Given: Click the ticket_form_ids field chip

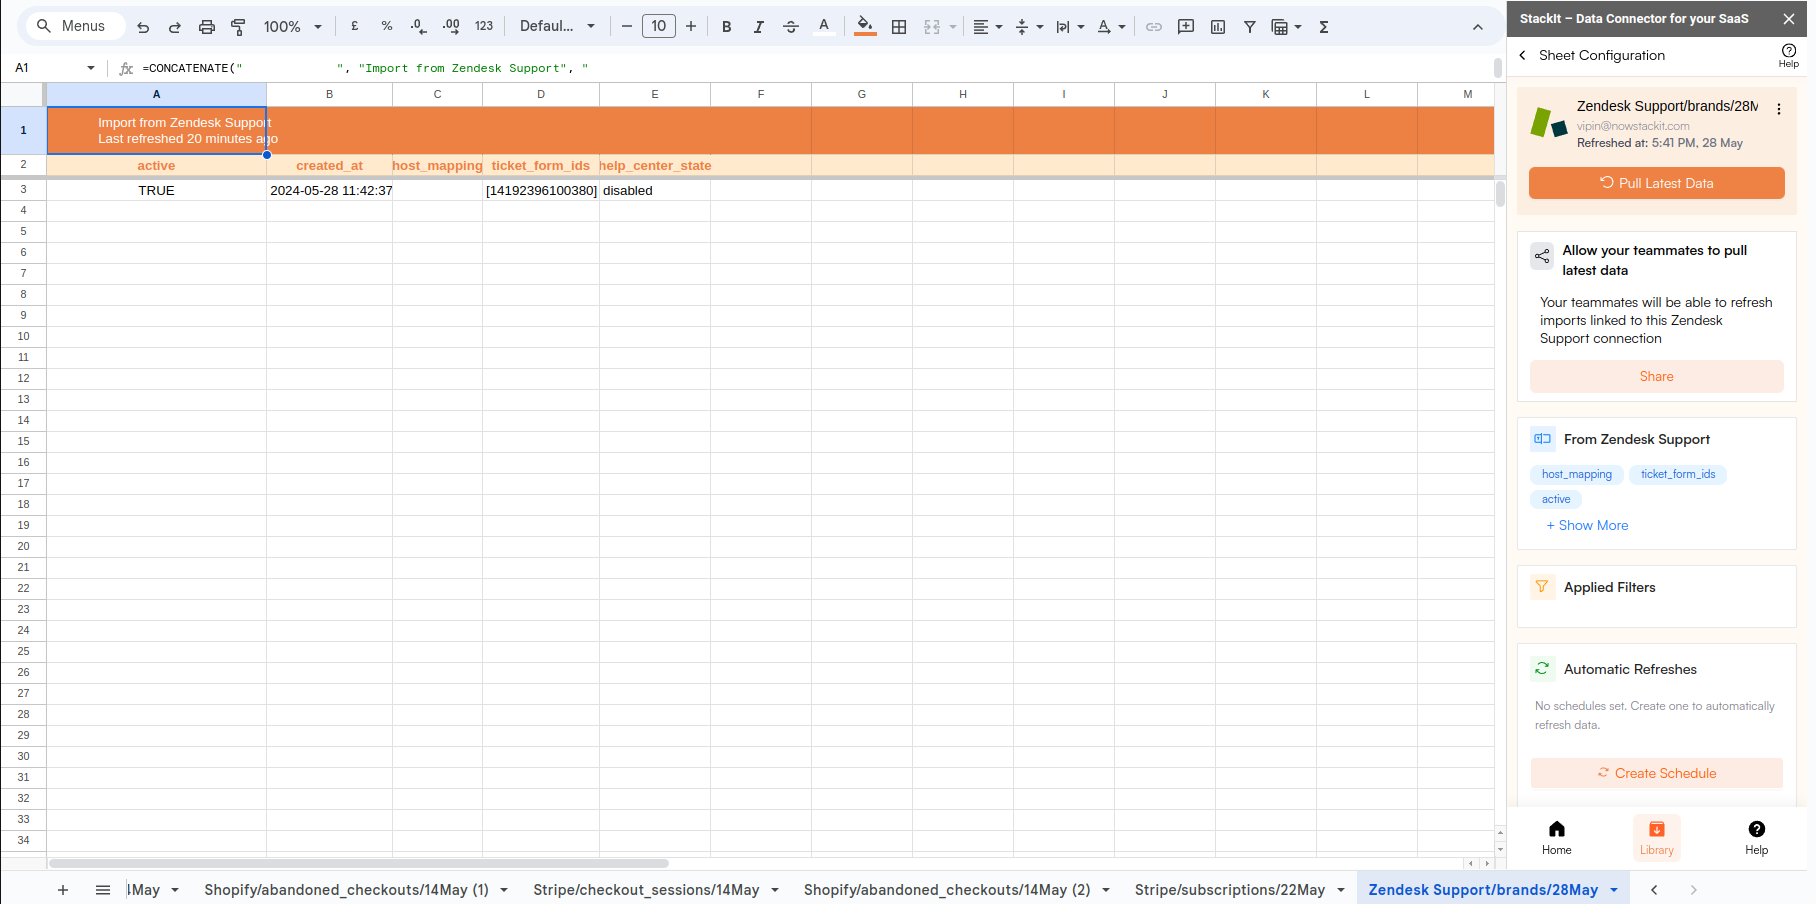Looking at the screenshot, I should pos(1678,474).
